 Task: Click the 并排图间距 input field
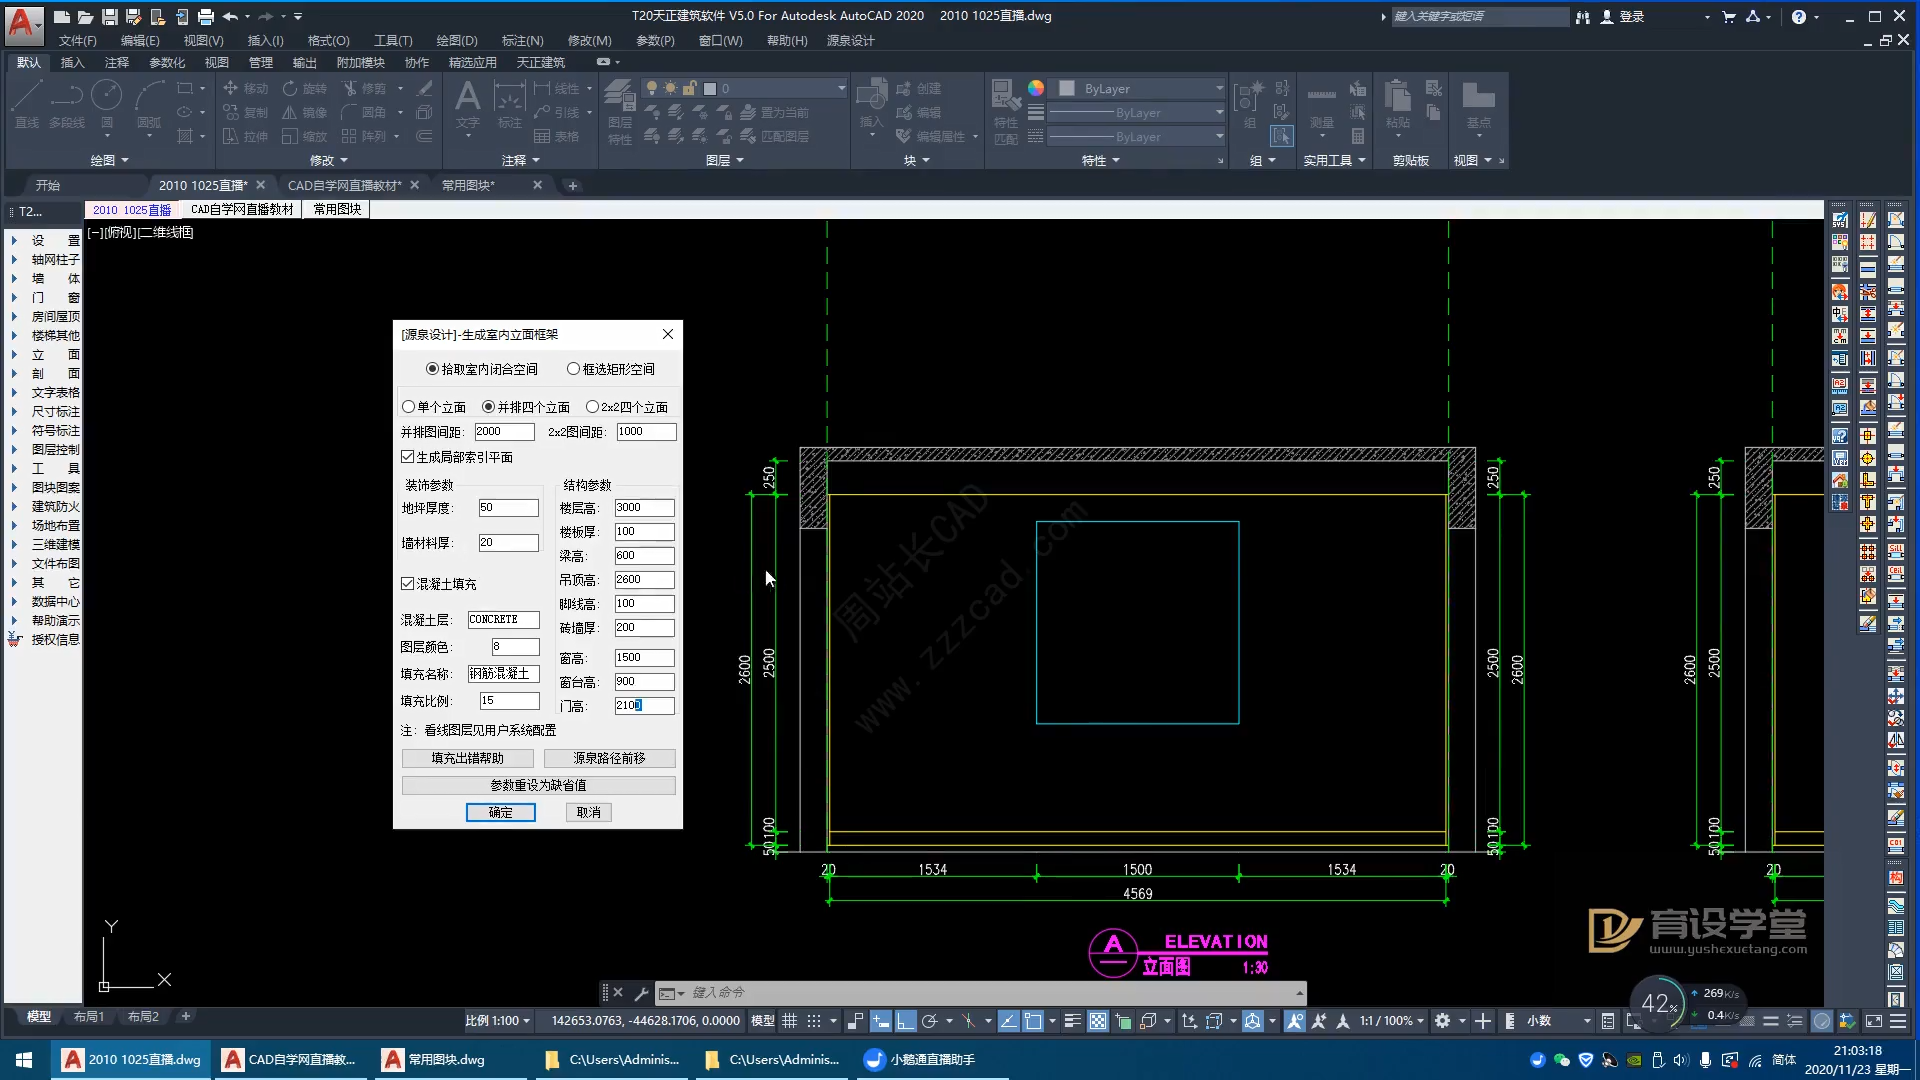(504, 432)
